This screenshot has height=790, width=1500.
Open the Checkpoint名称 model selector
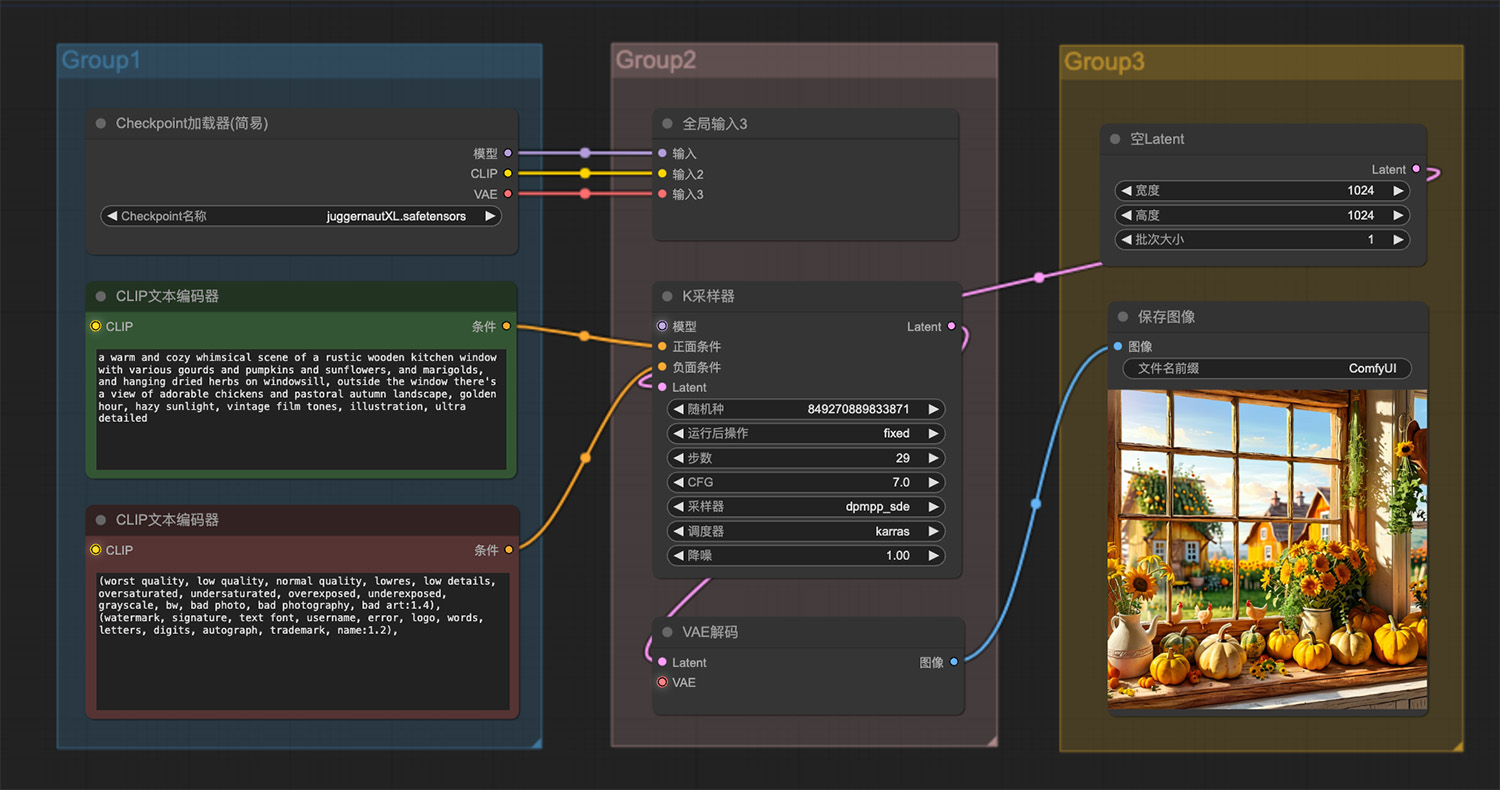pyautogui.click(x=301, y=216)
